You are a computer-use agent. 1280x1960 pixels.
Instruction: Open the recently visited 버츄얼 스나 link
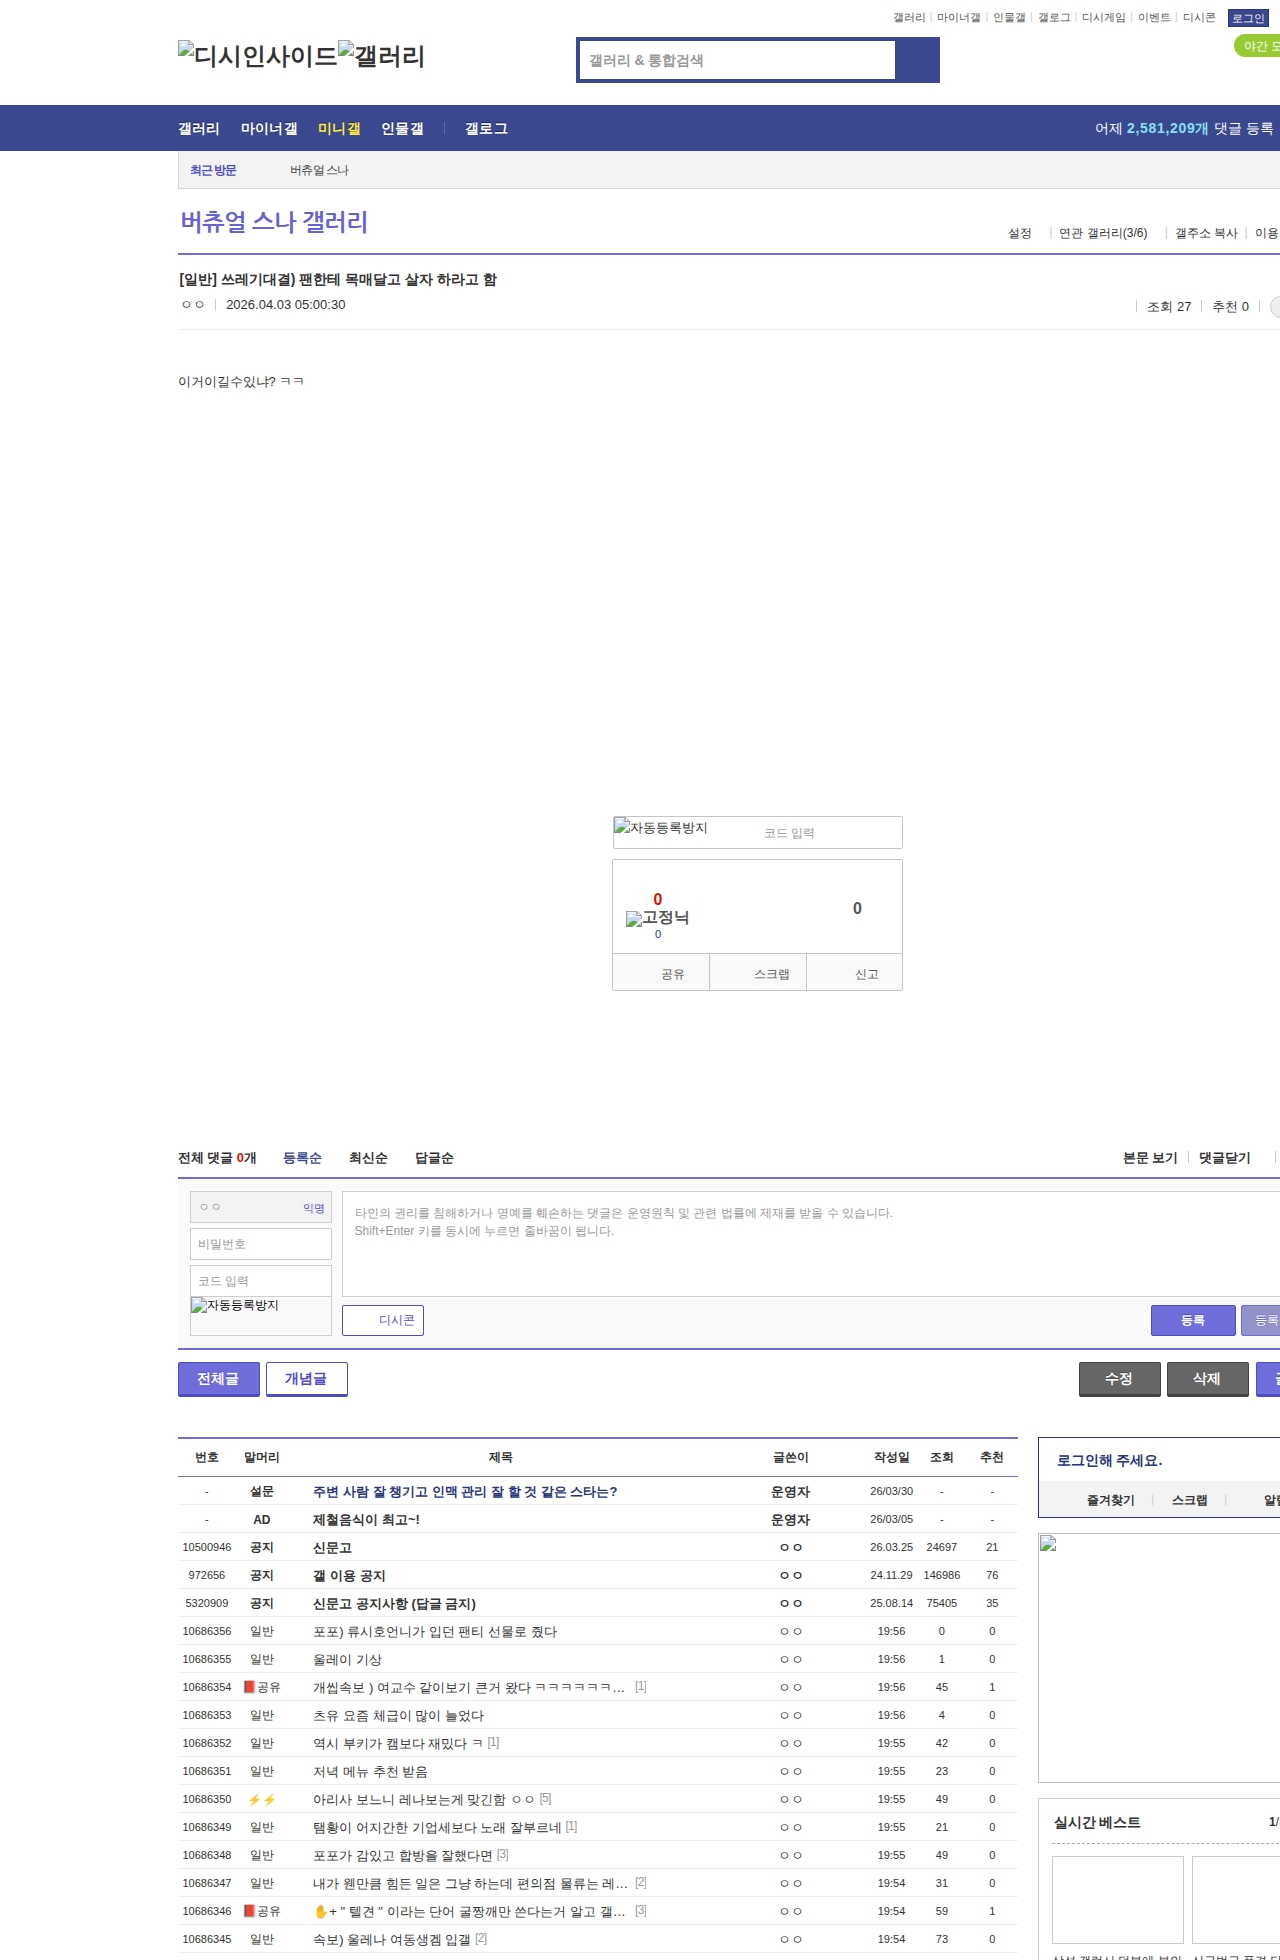(x=319, y=170)
